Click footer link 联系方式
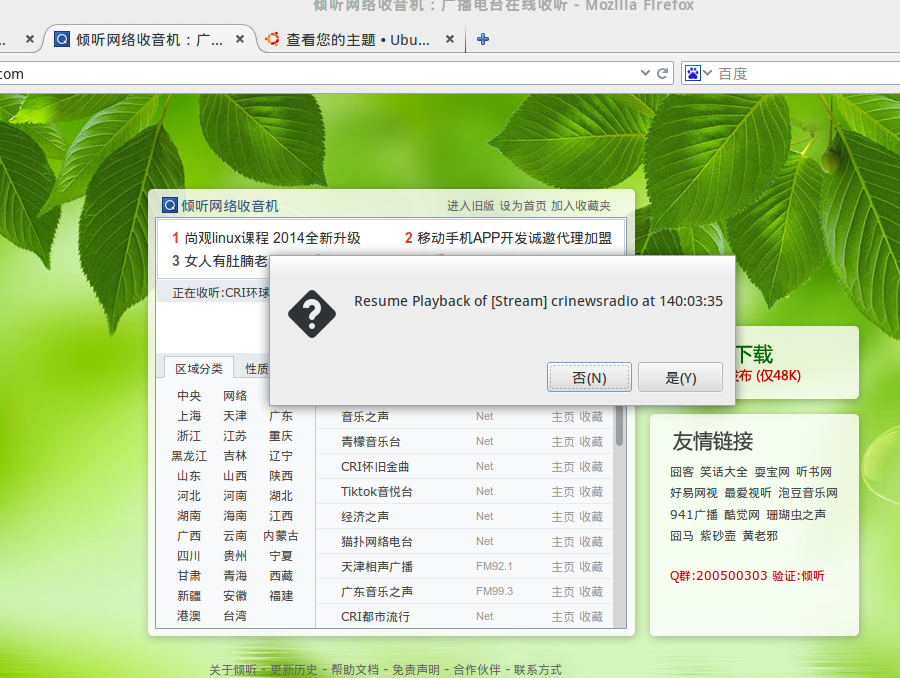The height and width of the screenshot is (678, 900). [538, 669]
